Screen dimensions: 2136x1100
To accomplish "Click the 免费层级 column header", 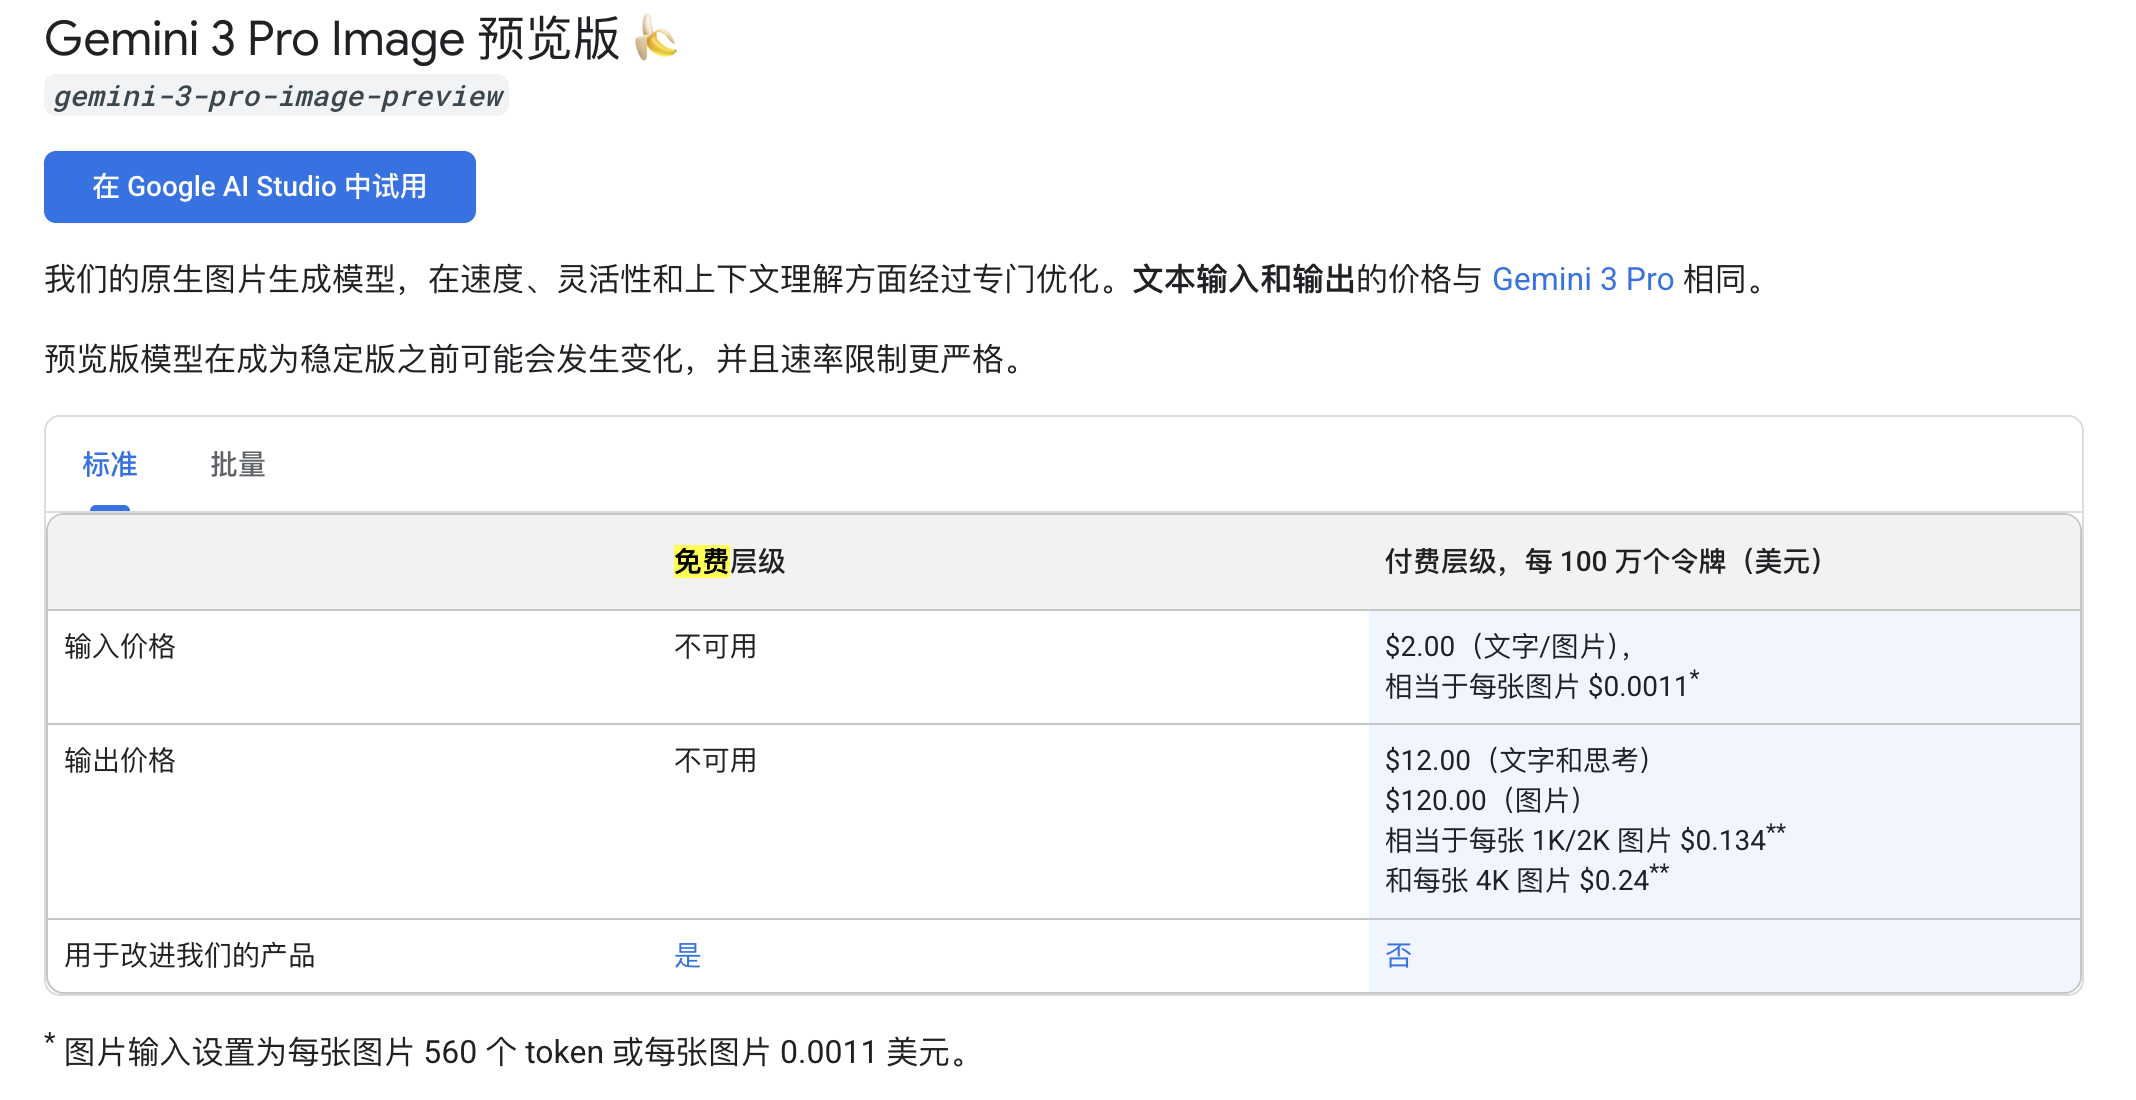I will click(x=730, y=561).
